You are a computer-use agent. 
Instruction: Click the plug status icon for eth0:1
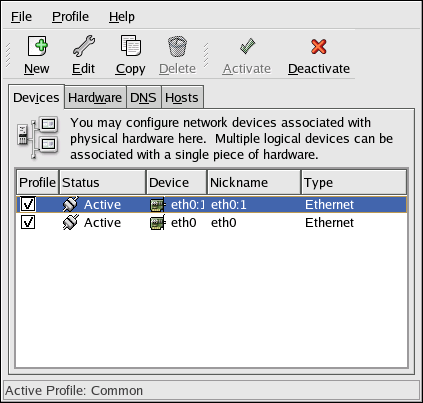tap(71, 204)
